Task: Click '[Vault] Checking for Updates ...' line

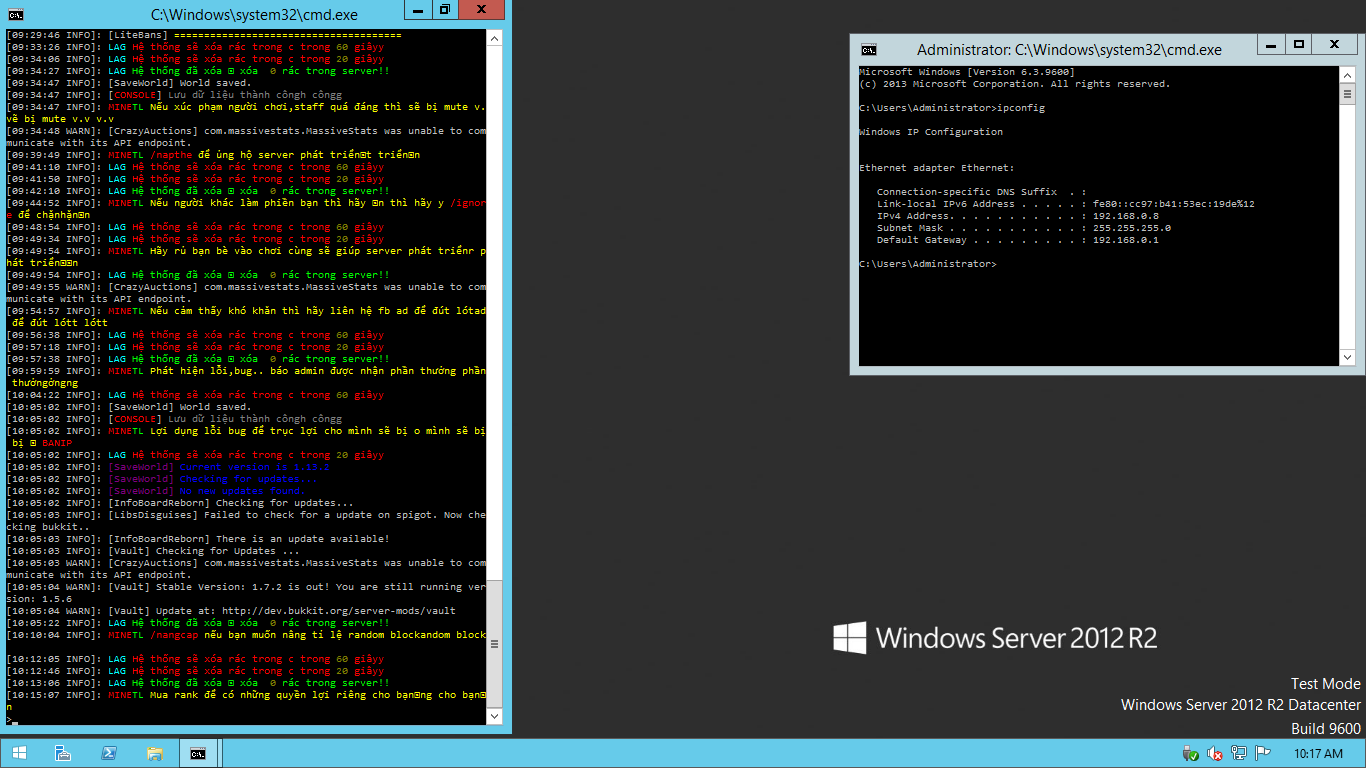Action: pos(153,551)
